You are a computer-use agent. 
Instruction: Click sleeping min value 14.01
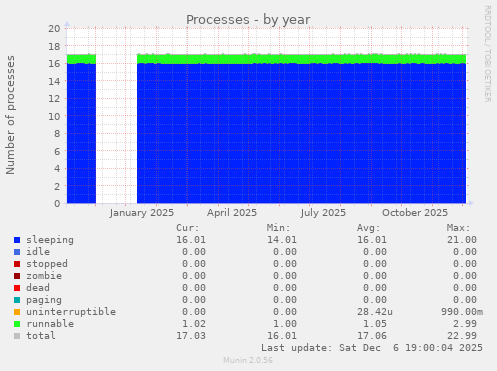tap(282, 240)
